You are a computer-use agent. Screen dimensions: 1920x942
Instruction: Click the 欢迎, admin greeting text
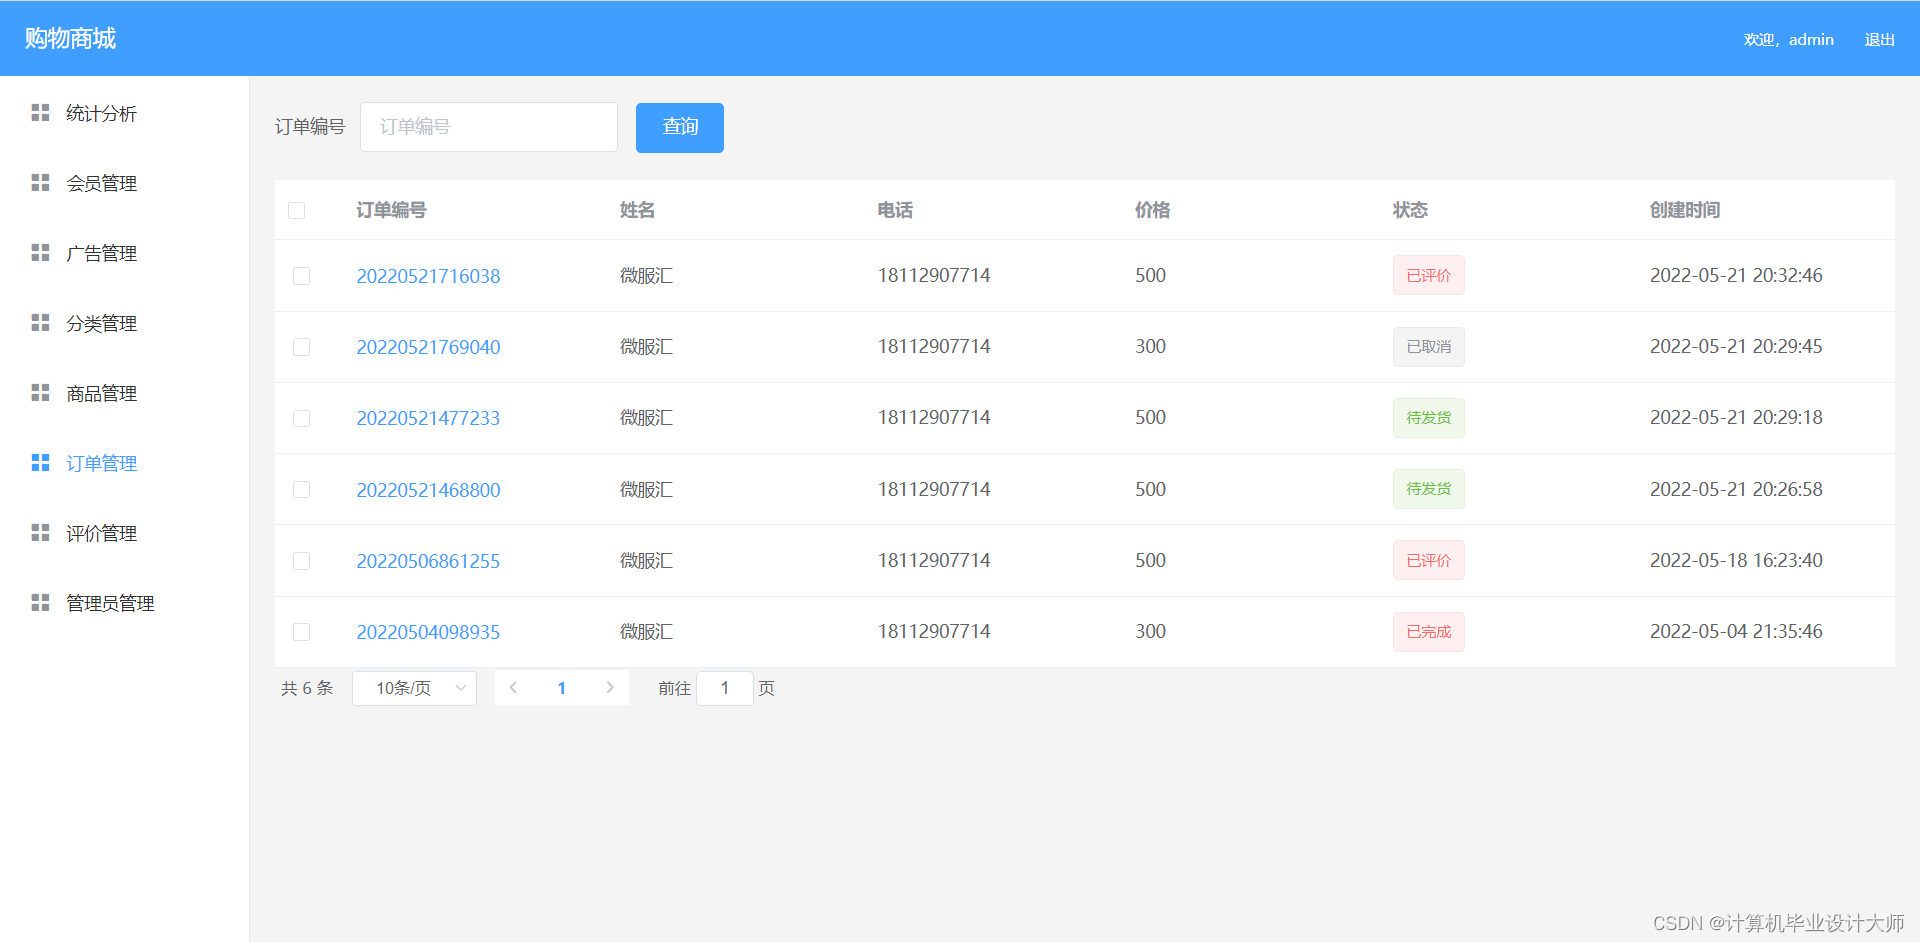(1788, 40)
